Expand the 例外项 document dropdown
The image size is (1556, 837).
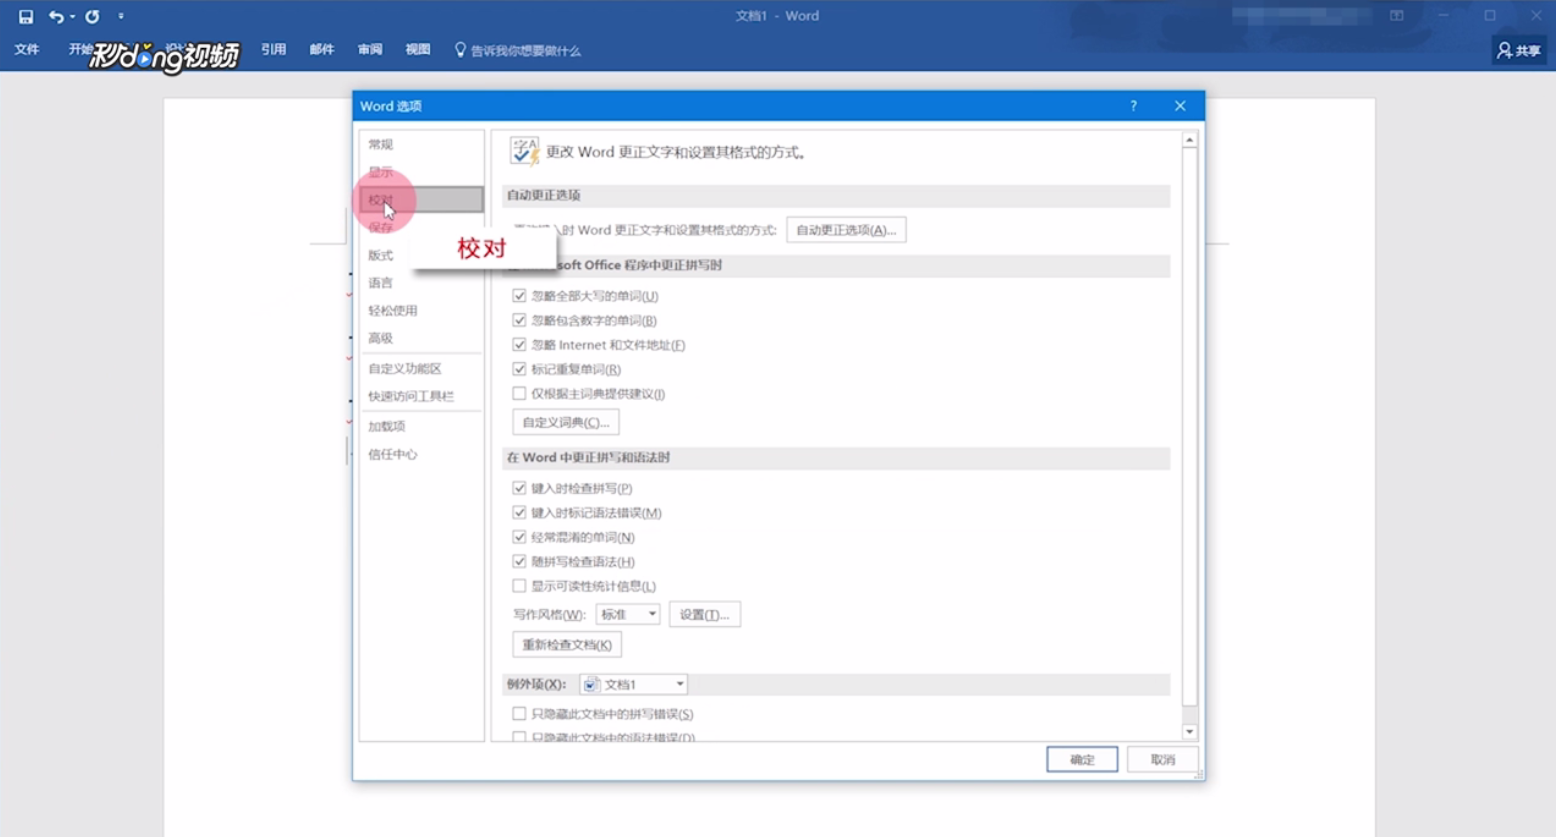[x=680, y=684]
